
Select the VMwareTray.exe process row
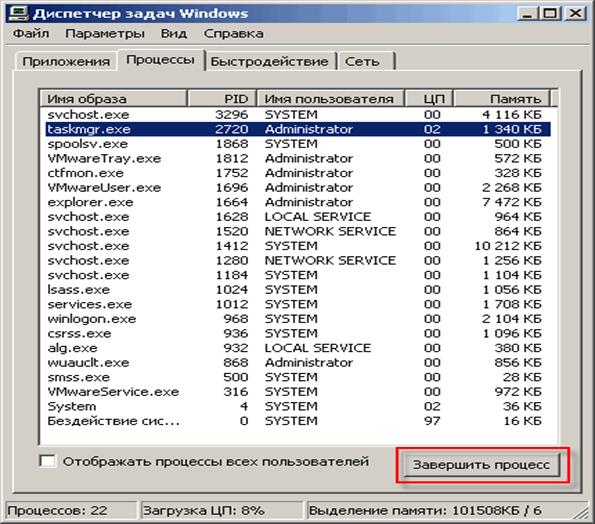pyautogui.click(x=298, y=158)
